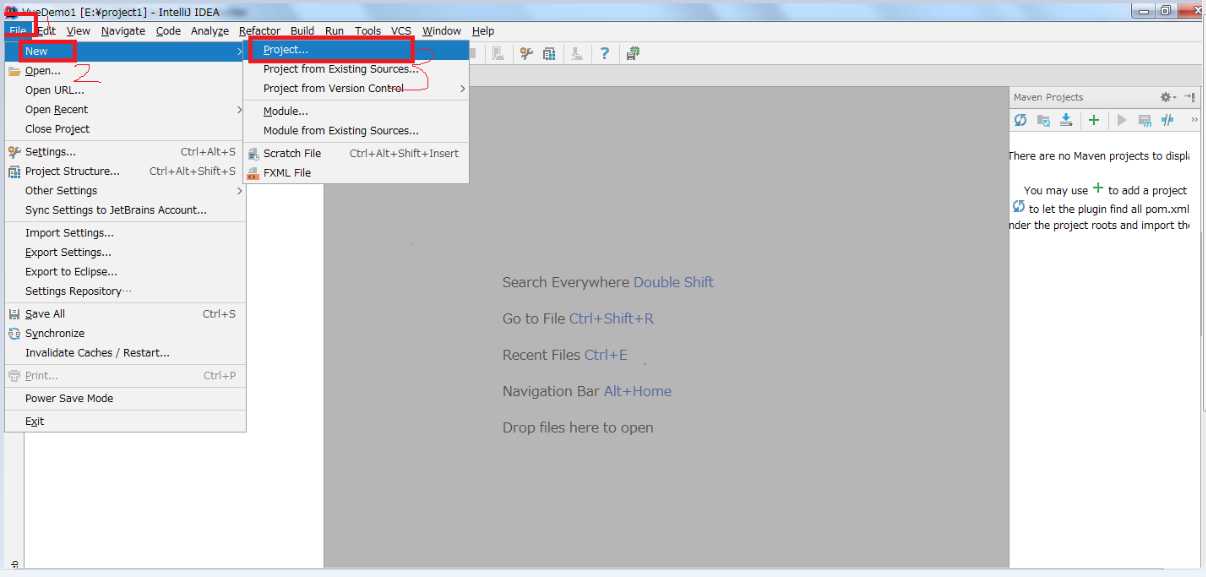
Task: Choose Export to Eclipse...
Action: pos(125,271)
